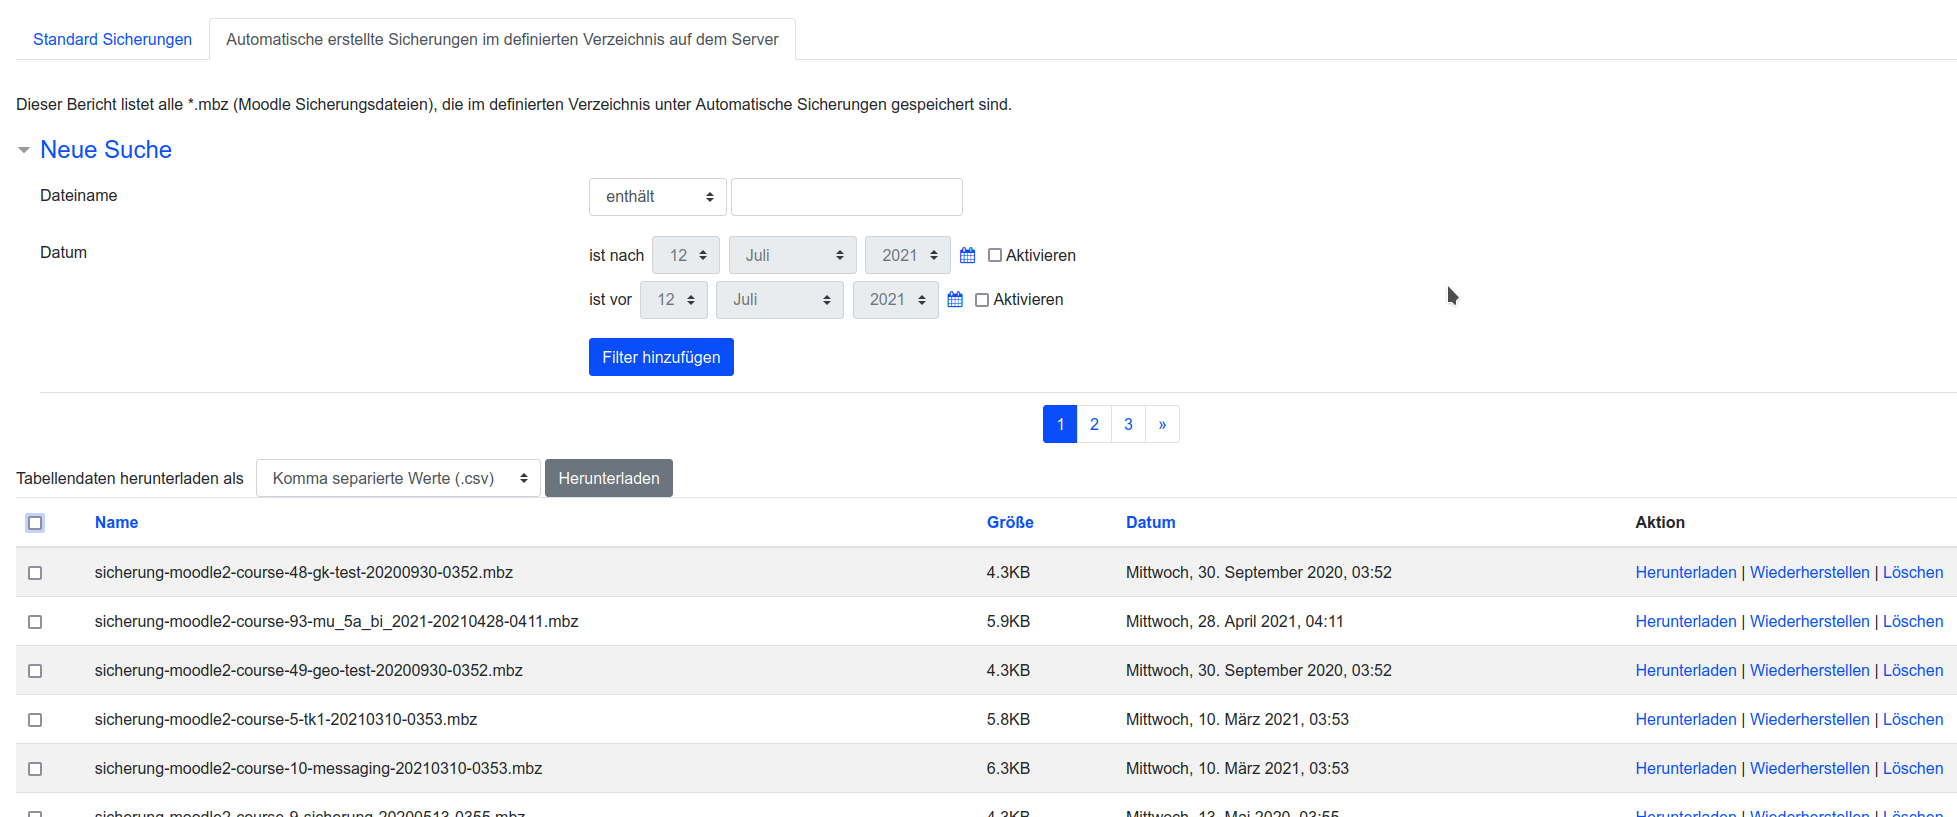Sort table by Größe column header

point(1010,523)
